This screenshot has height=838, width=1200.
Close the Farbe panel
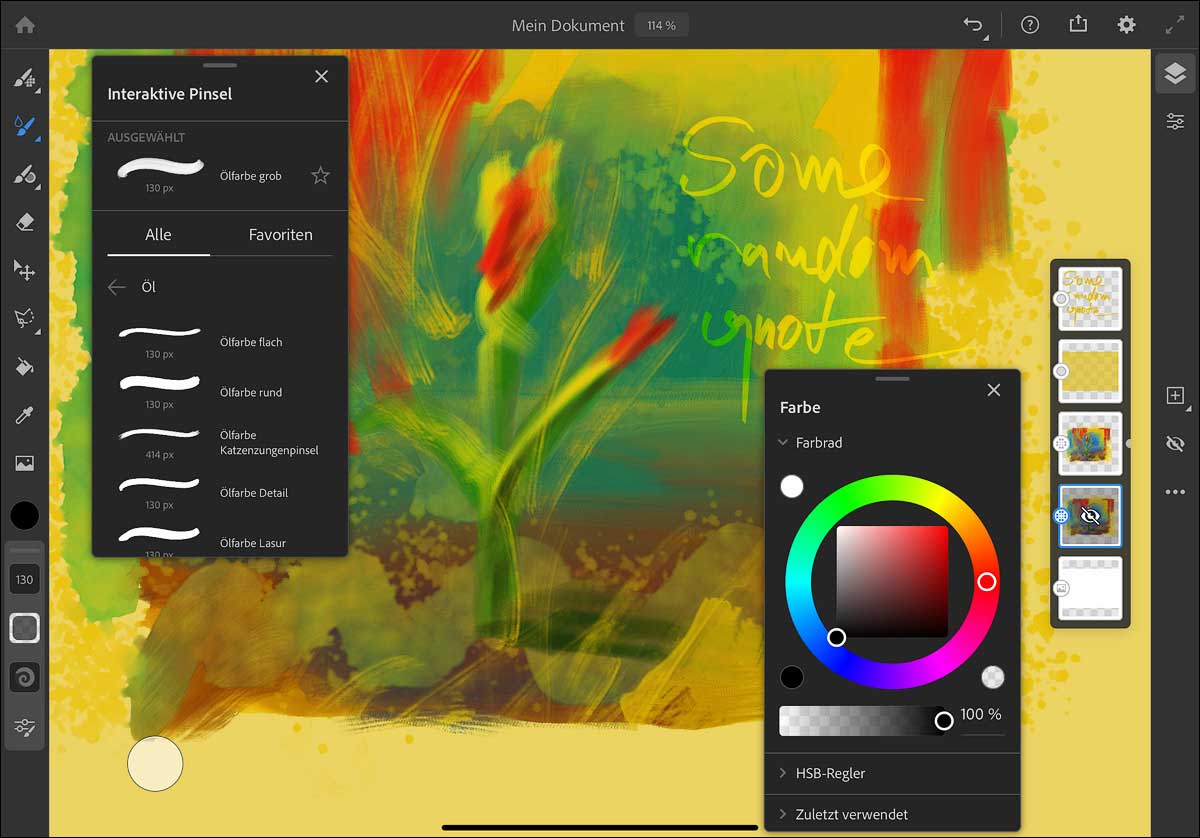pyautogui.click(x=994, y=390)
